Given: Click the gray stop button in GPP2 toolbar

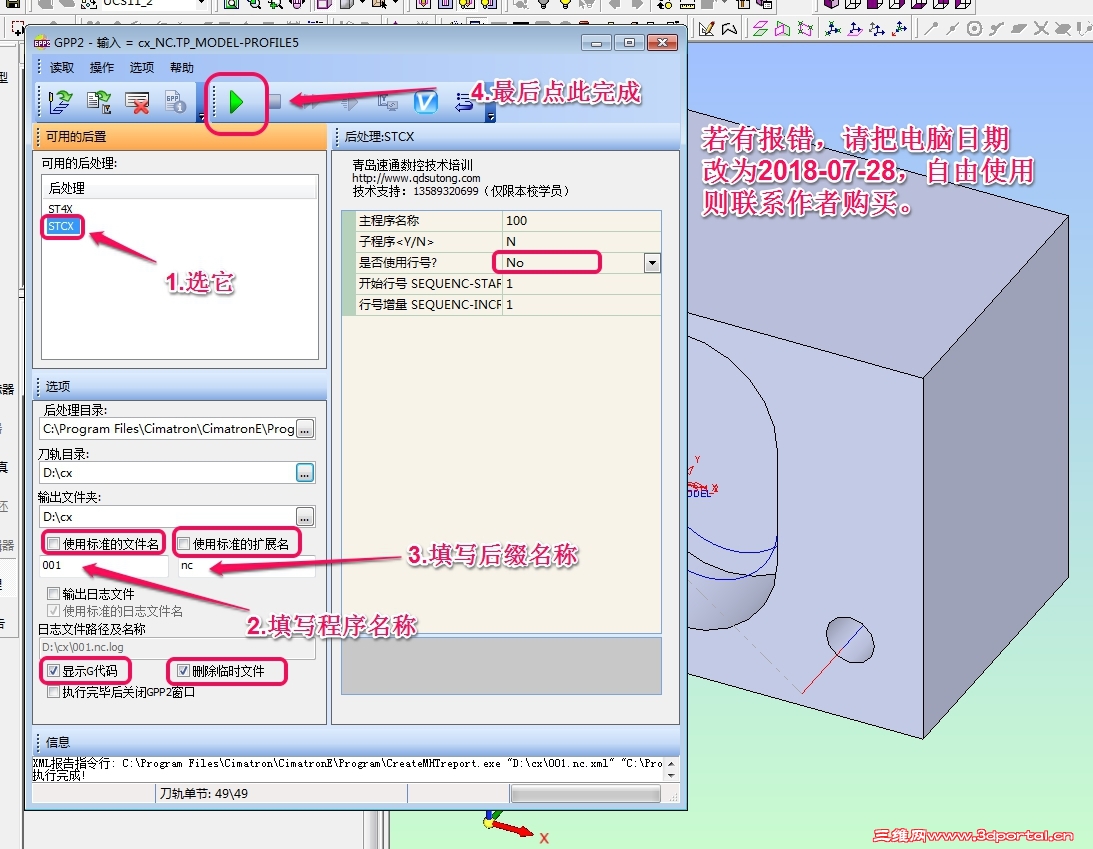Looking at the screenshot, I should click(275, 102).
